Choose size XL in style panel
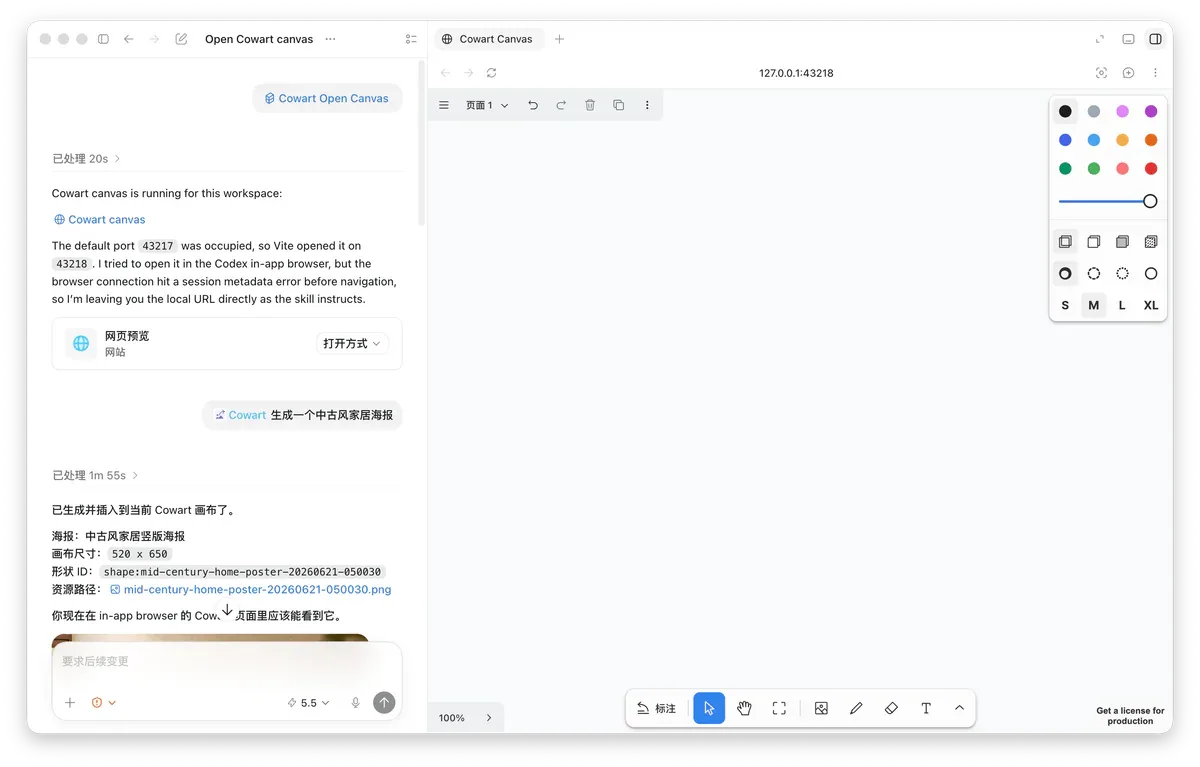 pos(1151,305)
